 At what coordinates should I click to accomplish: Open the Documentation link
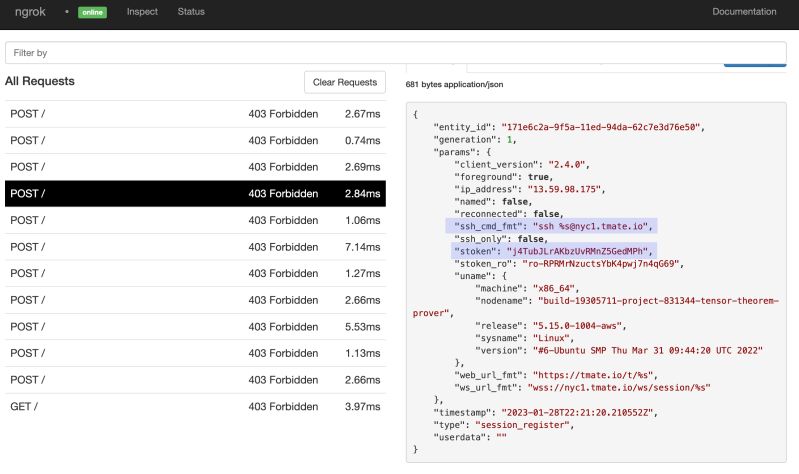[744, 12]
